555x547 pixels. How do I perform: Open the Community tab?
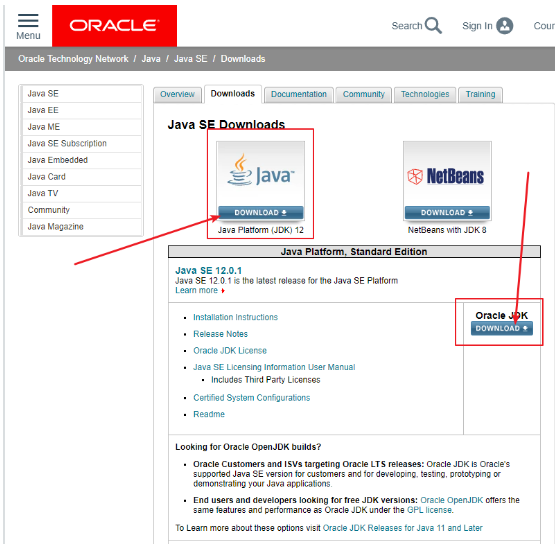pos(364,95)
